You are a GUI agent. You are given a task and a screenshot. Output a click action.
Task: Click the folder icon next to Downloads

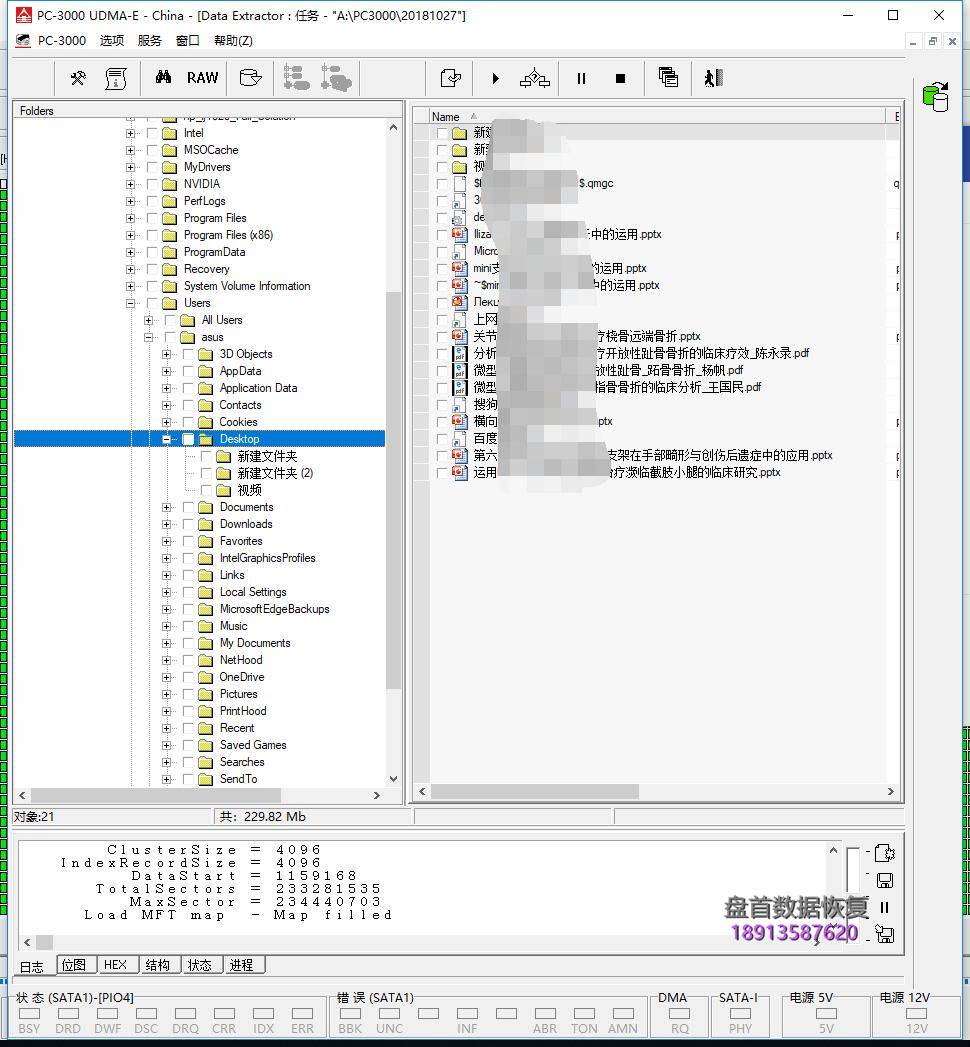206,524
